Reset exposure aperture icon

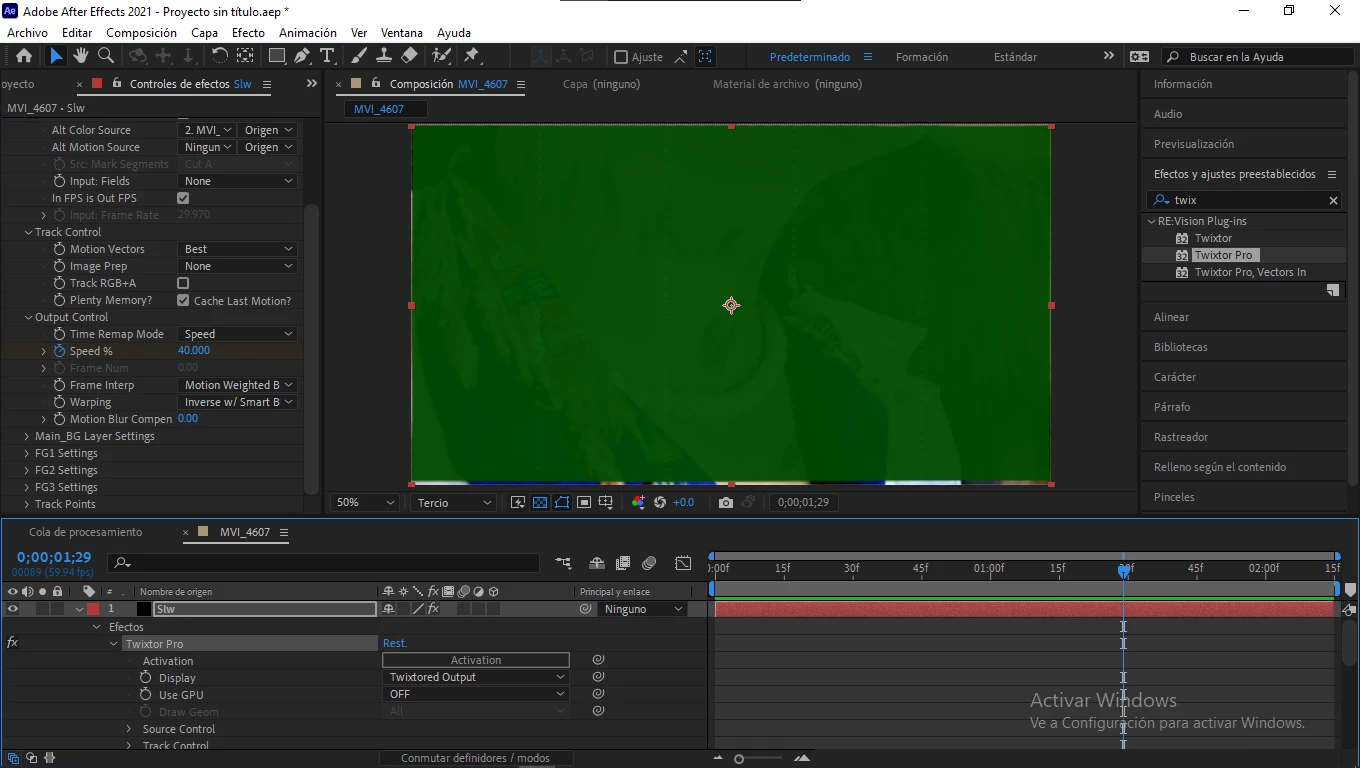coord(660,502)
